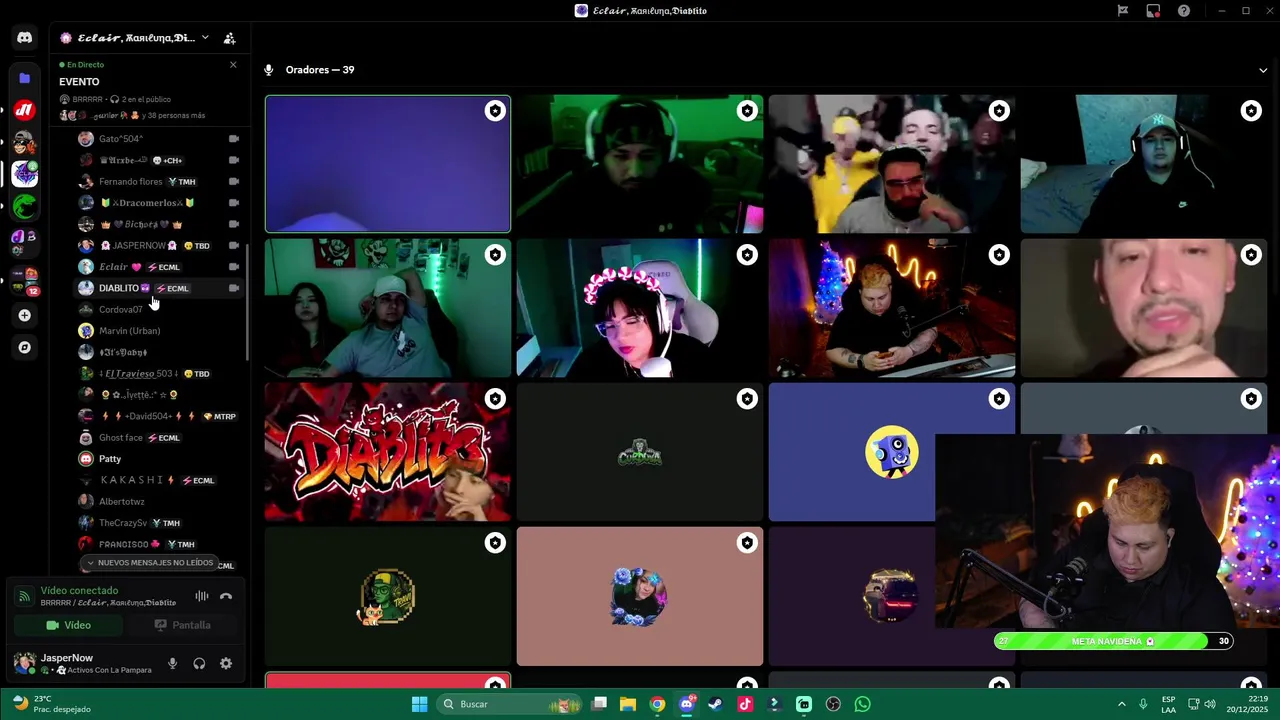Image resolution: width=1280 pixels, height=720 pixels.
Task: Open DIABLITO's profile in speaker list
Action: pos(160,288)
